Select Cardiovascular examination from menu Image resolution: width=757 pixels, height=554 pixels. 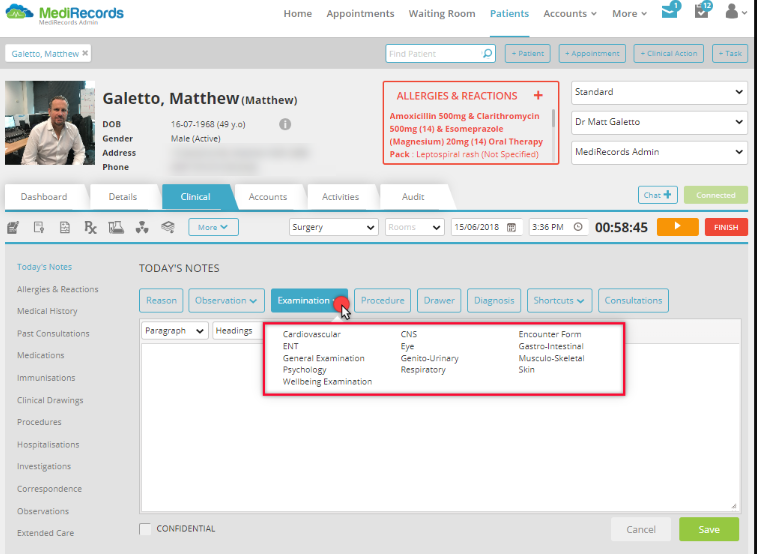(311, 334)
